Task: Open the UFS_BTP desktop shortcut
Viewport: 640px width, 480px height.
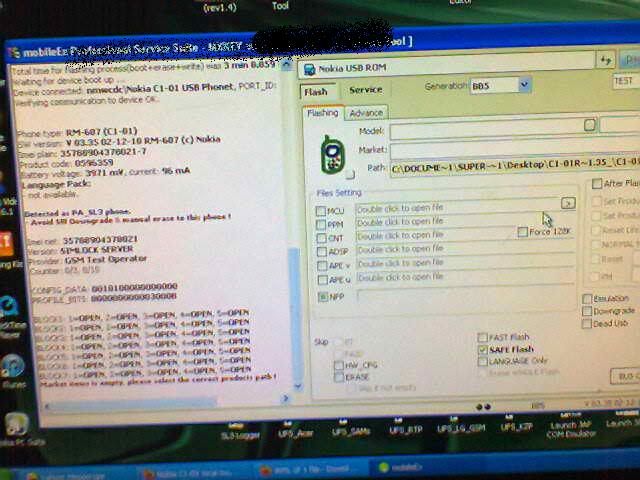Action: coord(405,427)
